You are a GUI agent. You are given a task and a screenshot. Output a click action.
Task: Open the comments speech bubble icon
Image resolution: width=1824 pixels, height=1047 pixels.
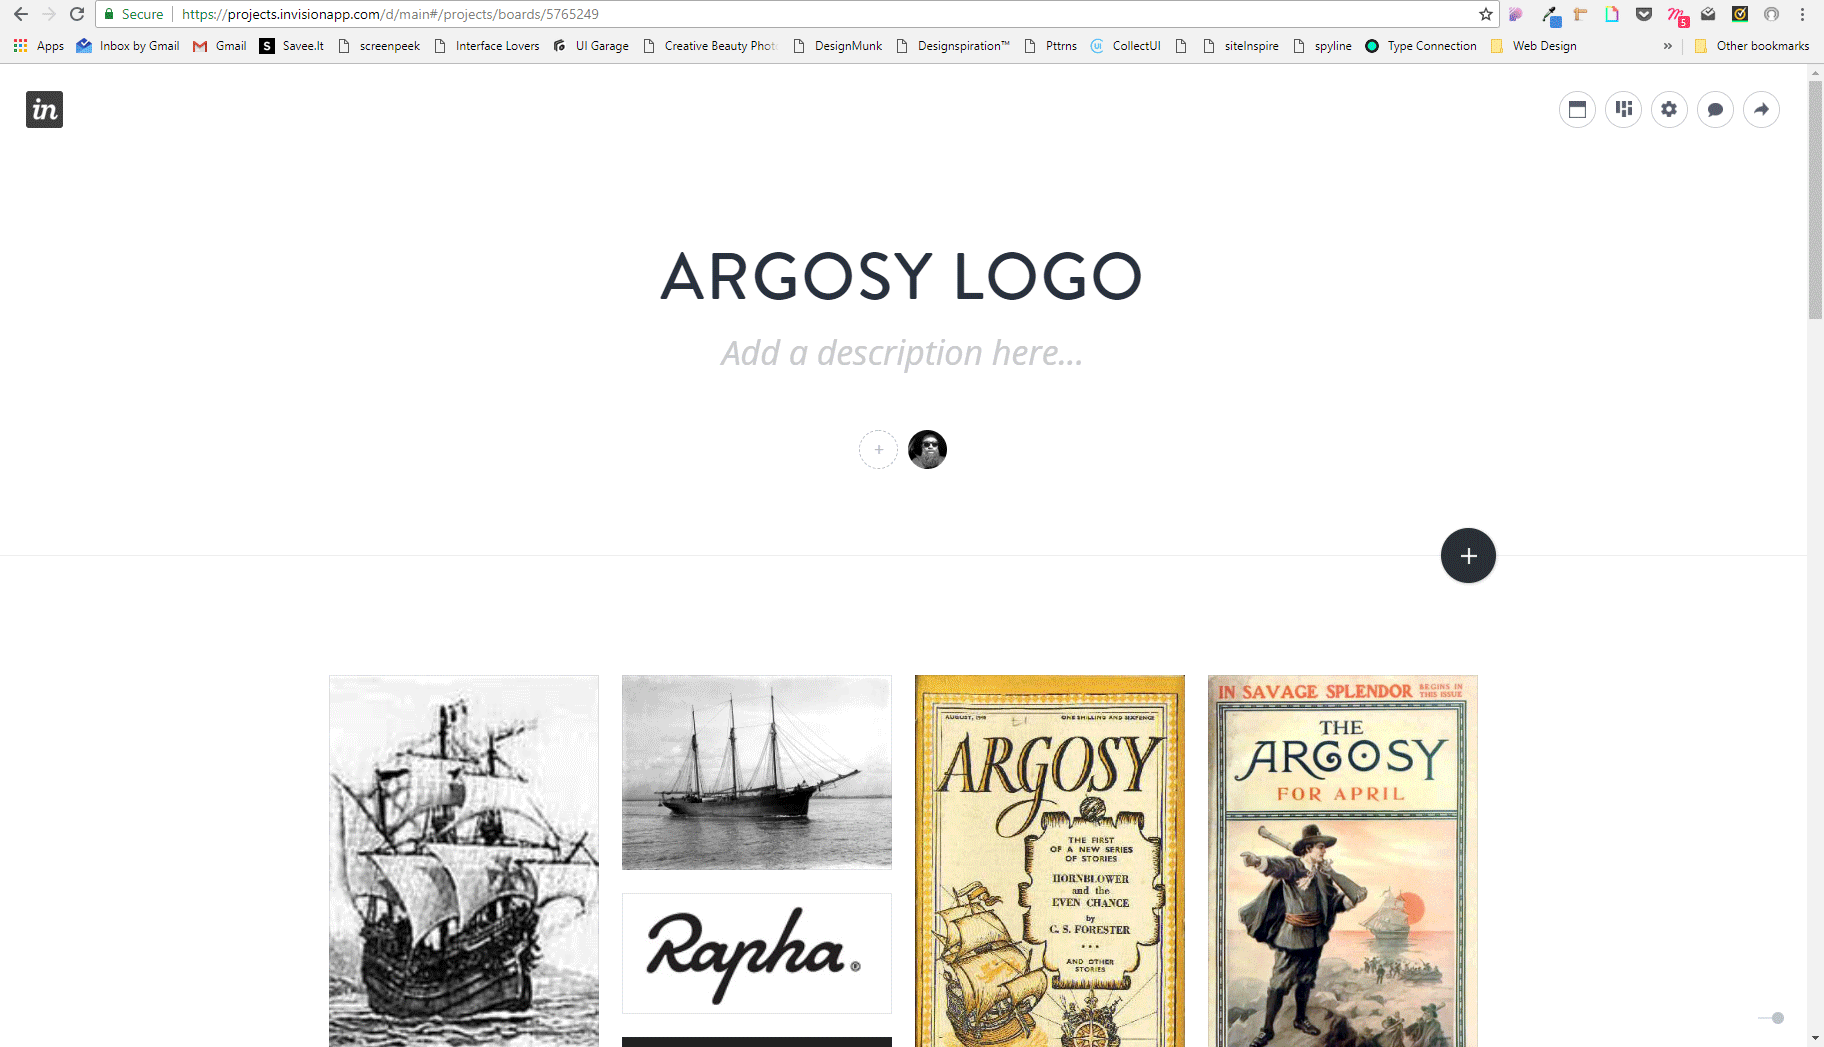point(1715,109)
